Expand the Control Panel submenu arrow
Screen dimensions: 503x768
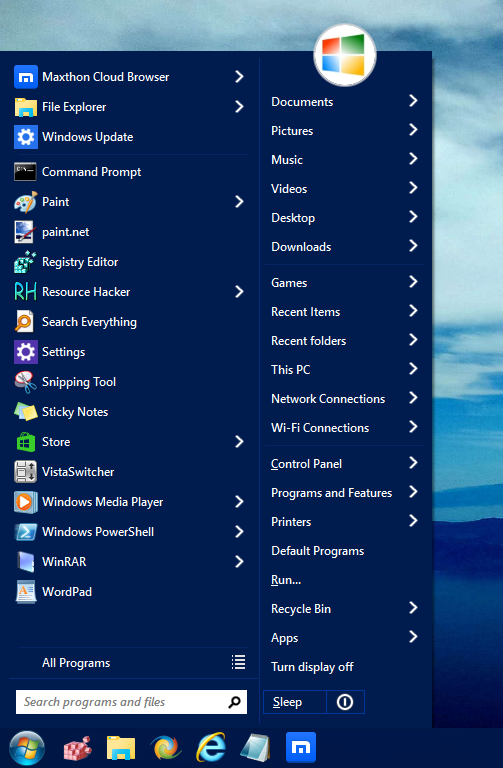[x=413, y=463]
